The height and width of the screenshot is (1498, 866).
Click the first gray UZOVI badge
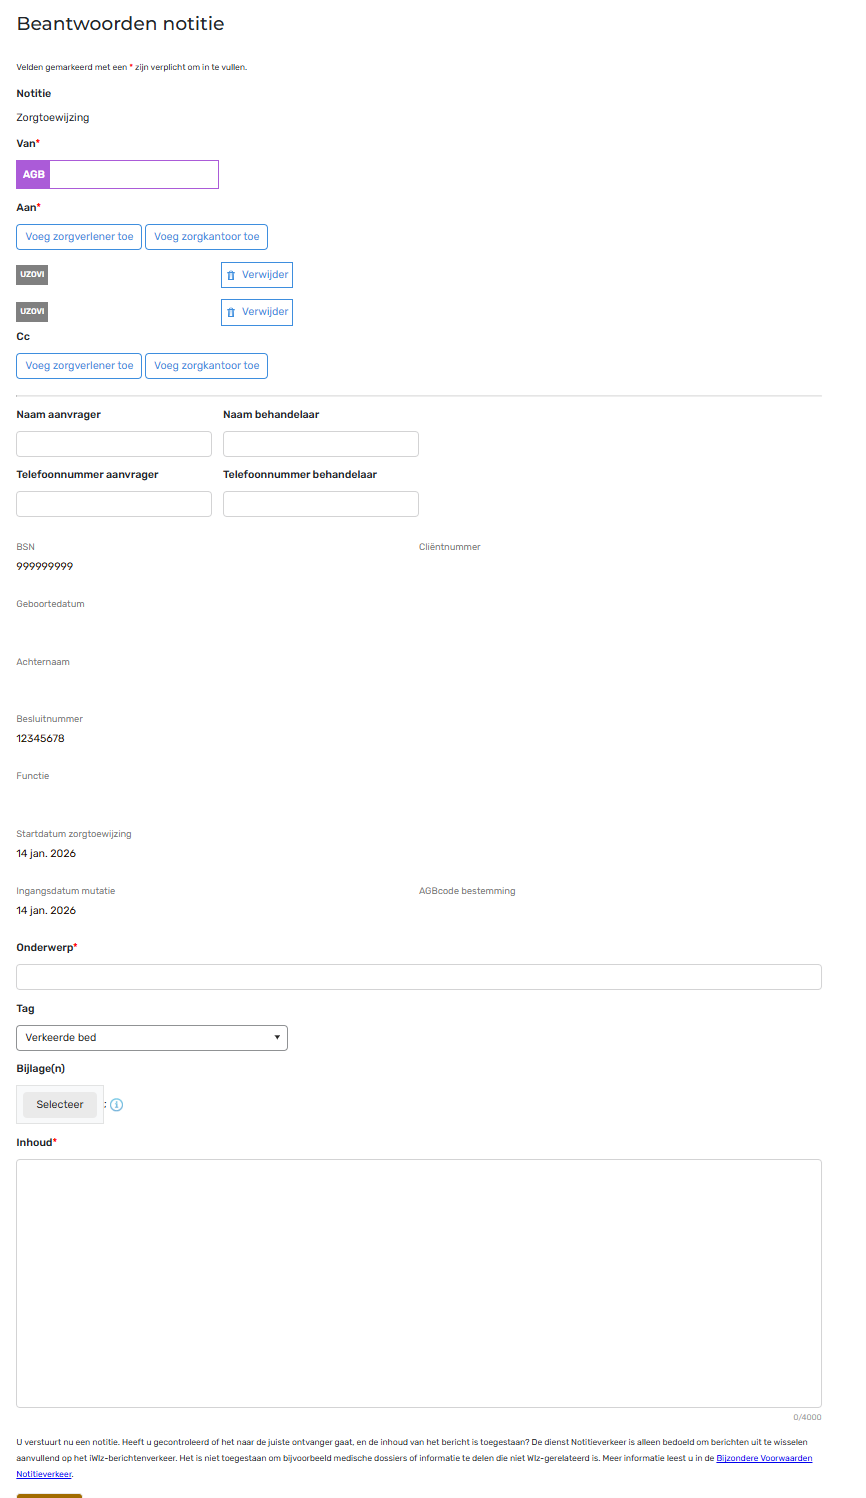(32, 274)
